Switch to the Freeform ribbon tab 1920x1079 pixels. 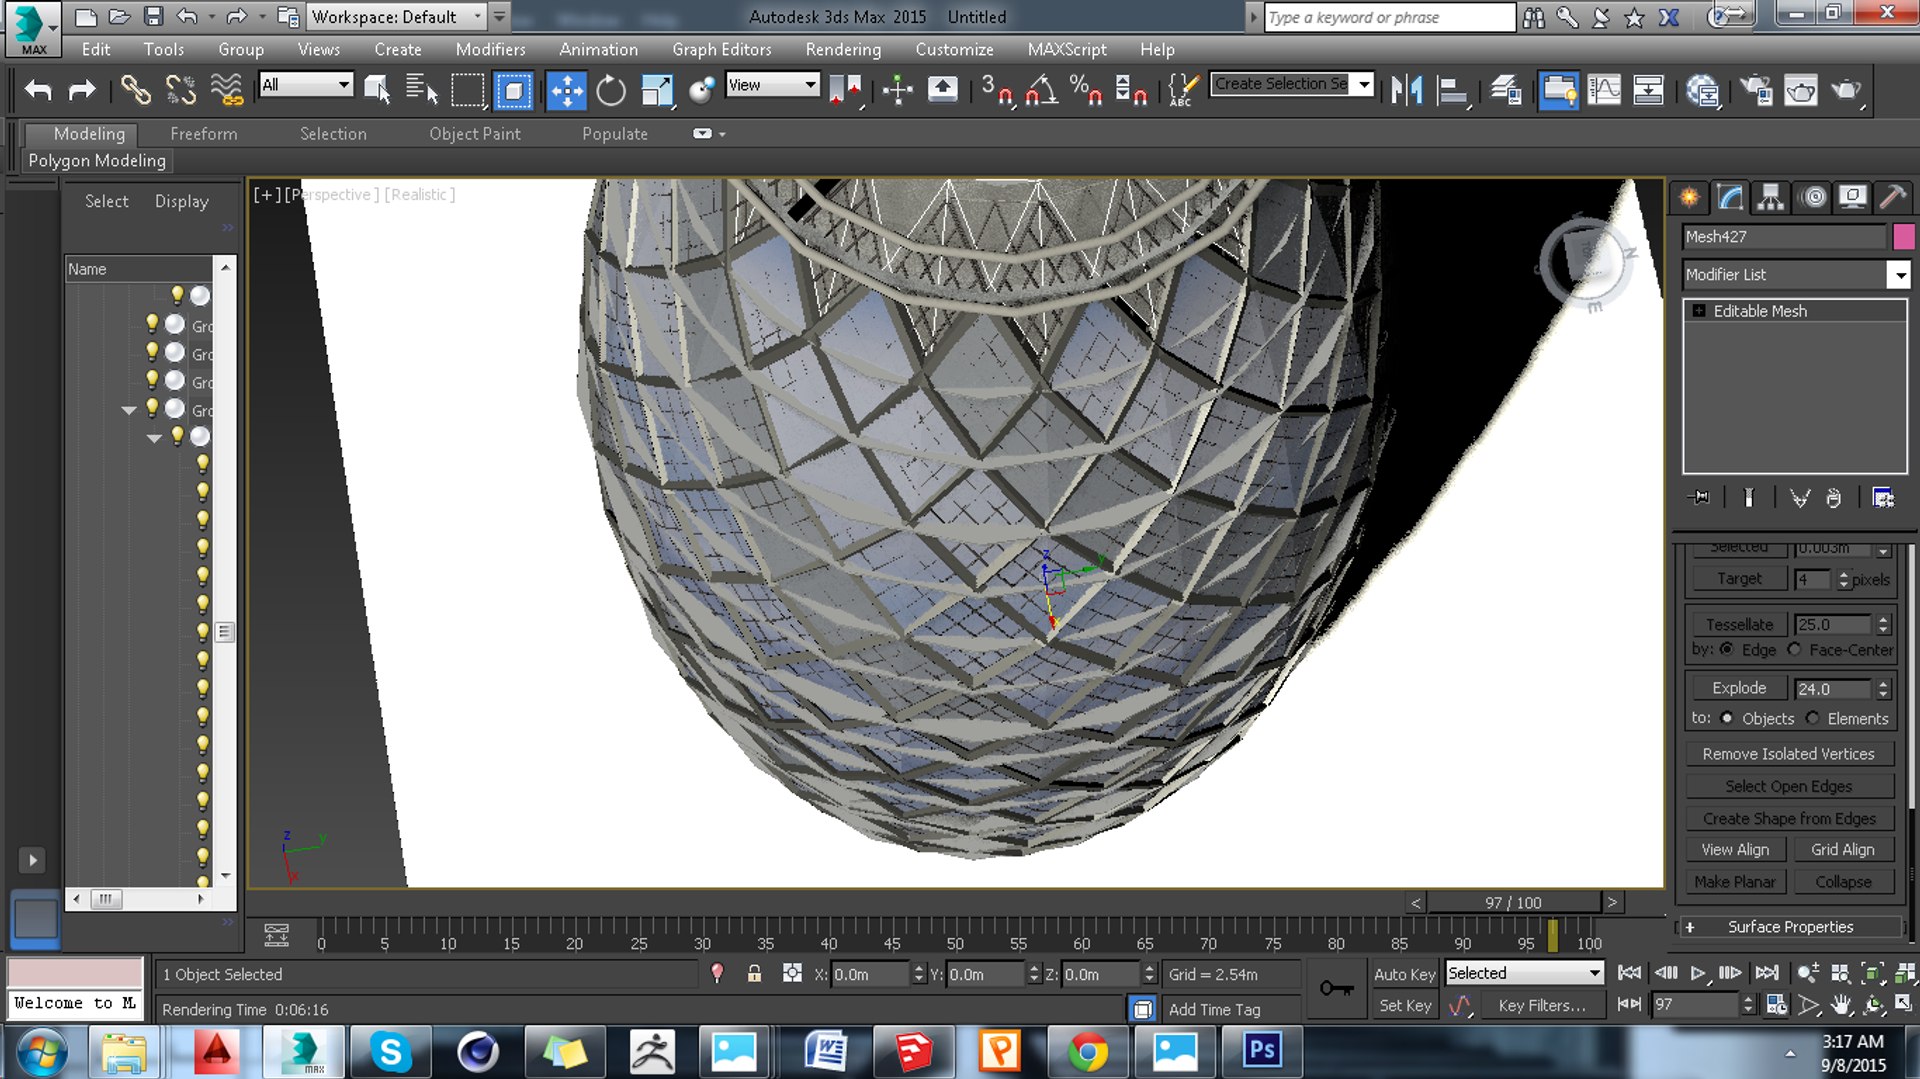(203, 133)
